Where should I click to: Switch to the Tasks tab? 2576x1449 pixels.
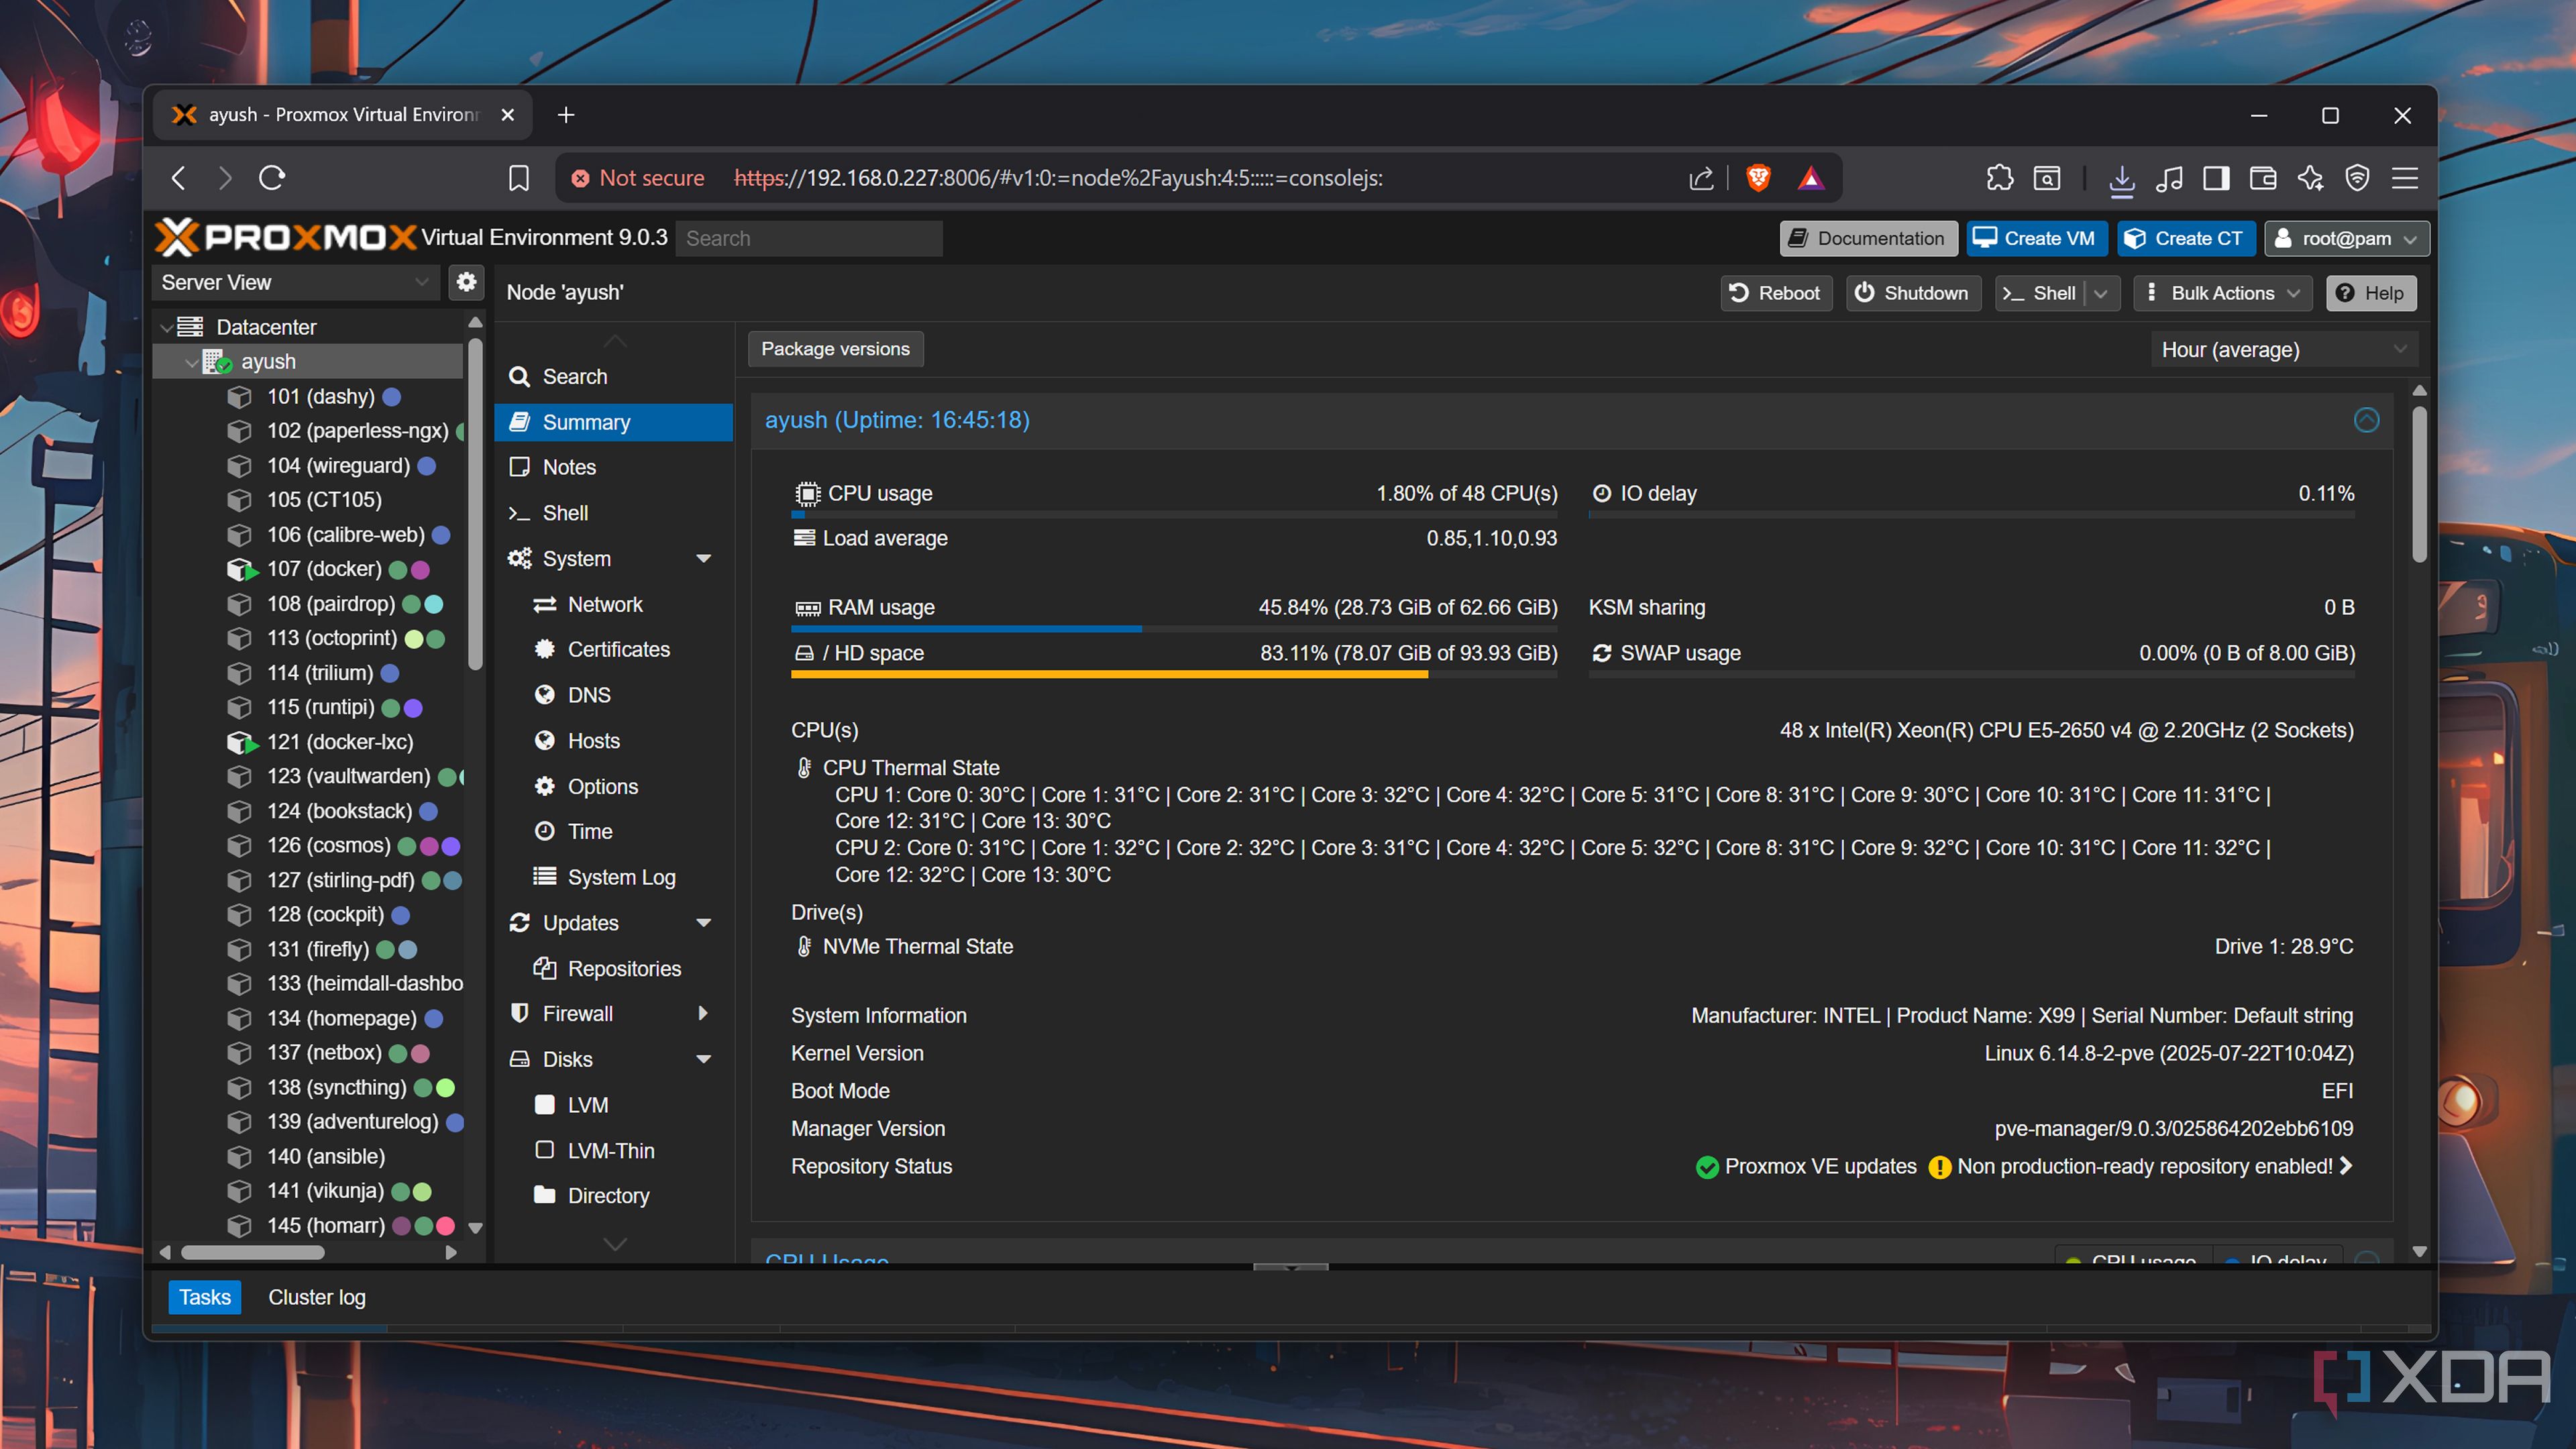(205, 1297)
